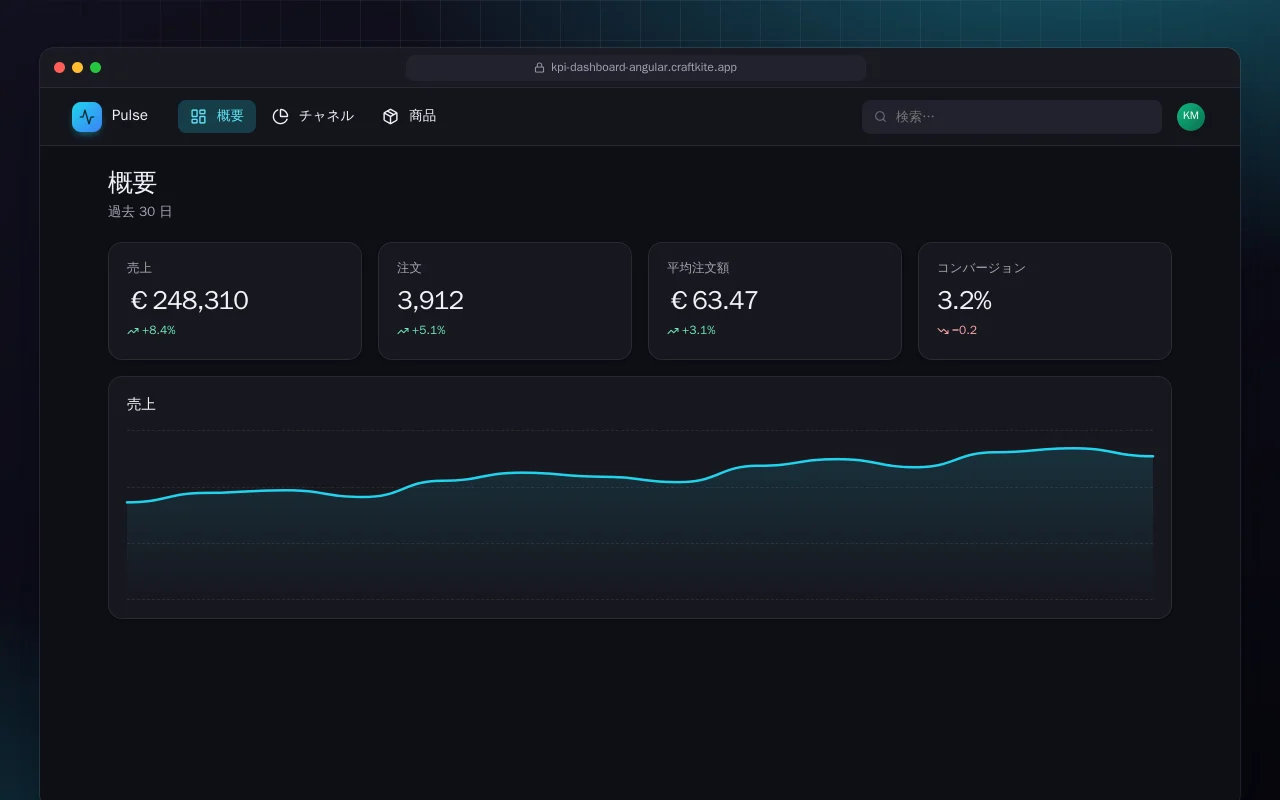The height and width of the screenshot is (800, 1280).
Task: Click the 平均注文額 card label
Action: click(x=698, y=268)
